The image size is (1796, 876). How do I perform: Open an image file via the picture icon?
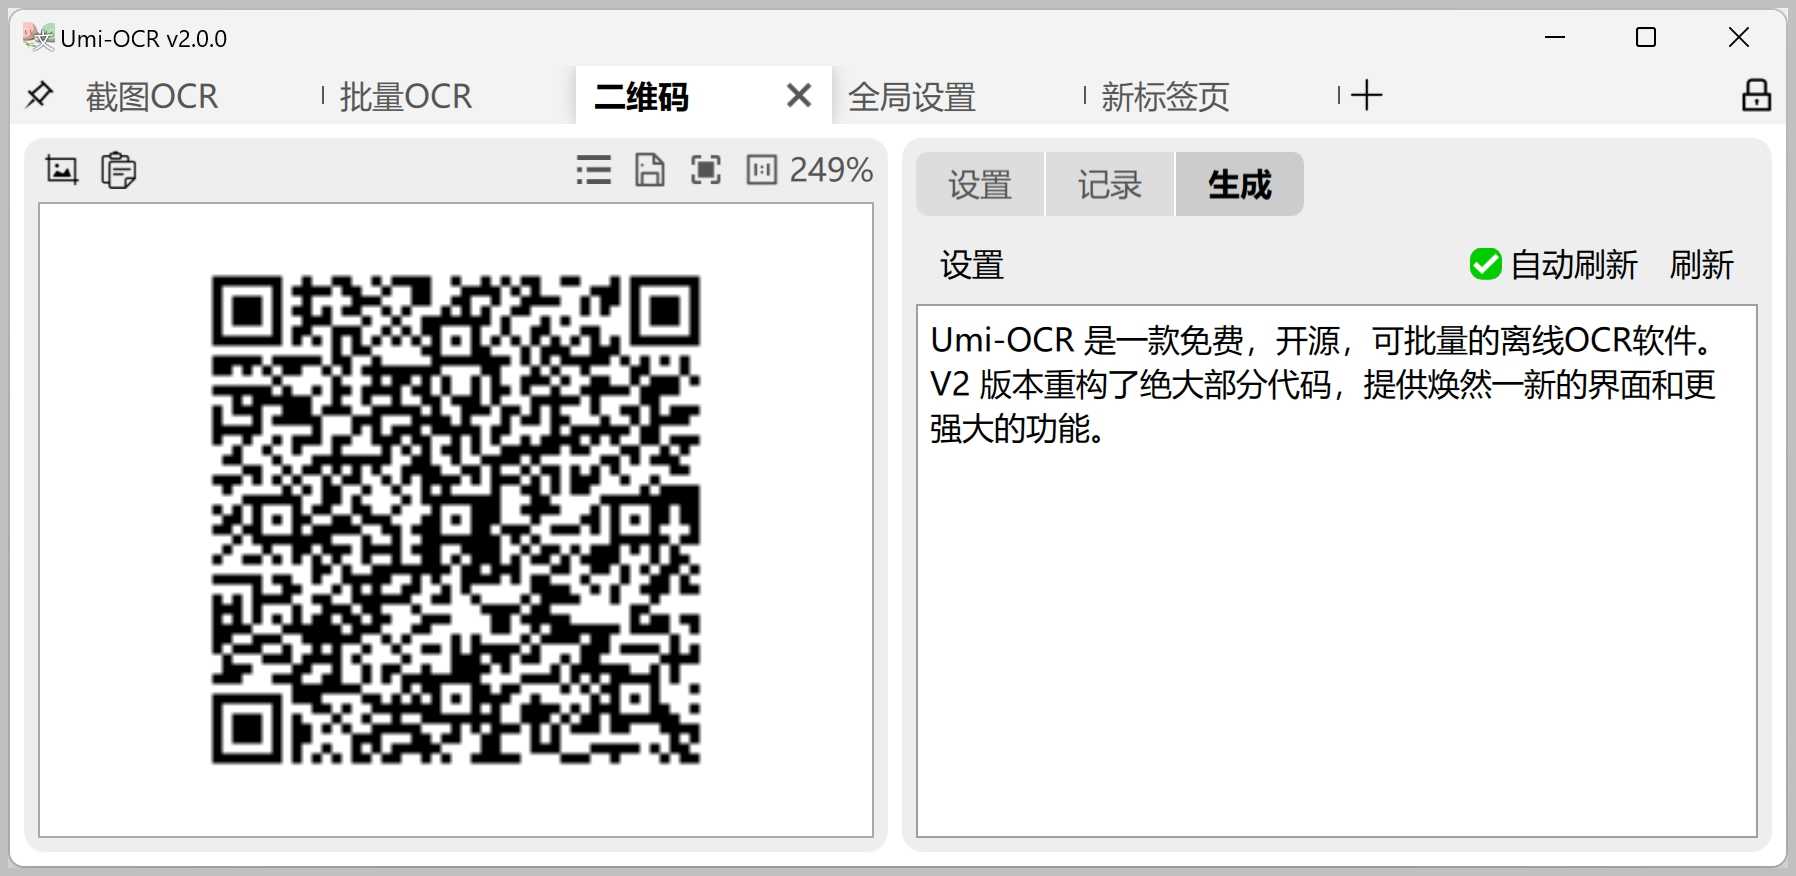pos(62,170)
